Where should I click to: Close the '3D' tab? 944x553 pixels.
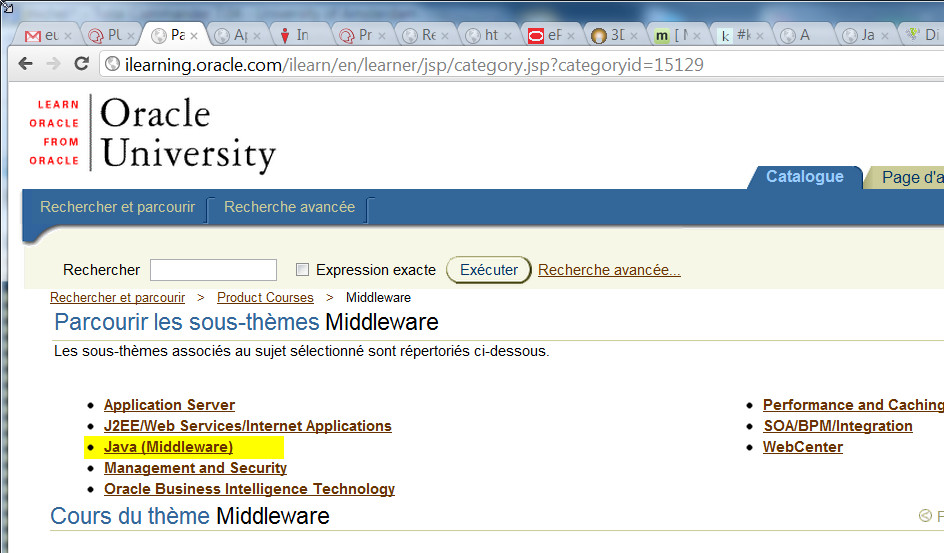(633, 36)
